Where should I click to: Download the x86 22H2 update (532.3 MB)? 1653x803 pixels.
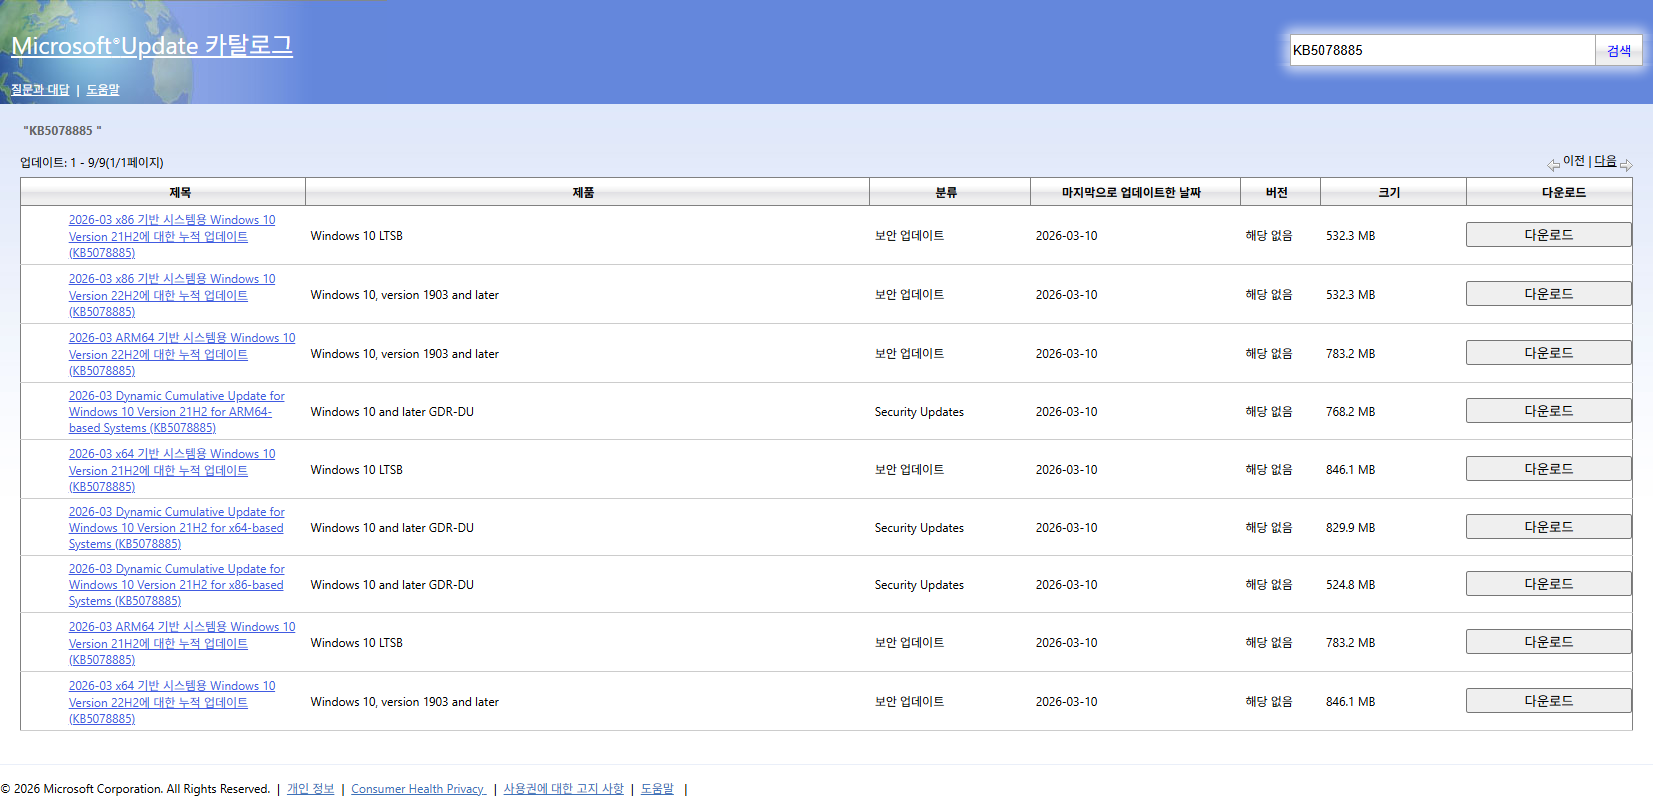(x=1548, y=294)
